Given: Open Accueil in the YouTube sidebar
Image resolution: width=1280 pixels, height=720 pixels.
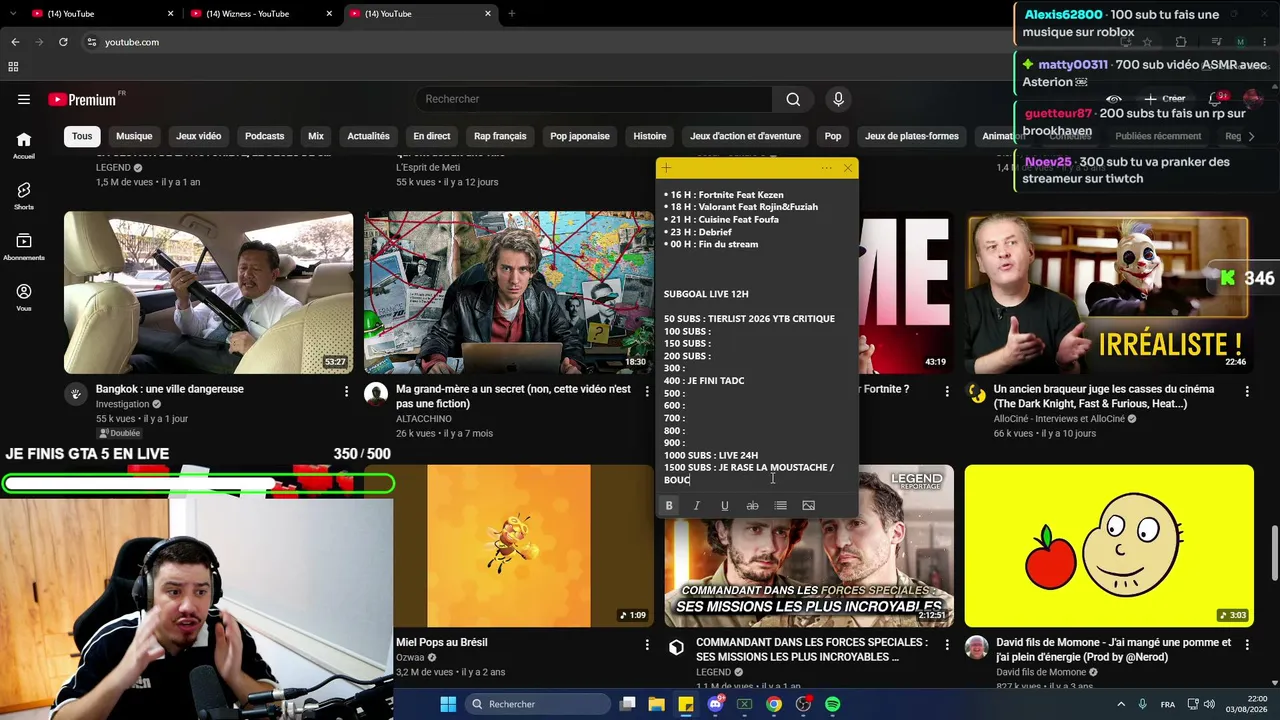Looking at the screenshot, I should [x=24, y=146].
